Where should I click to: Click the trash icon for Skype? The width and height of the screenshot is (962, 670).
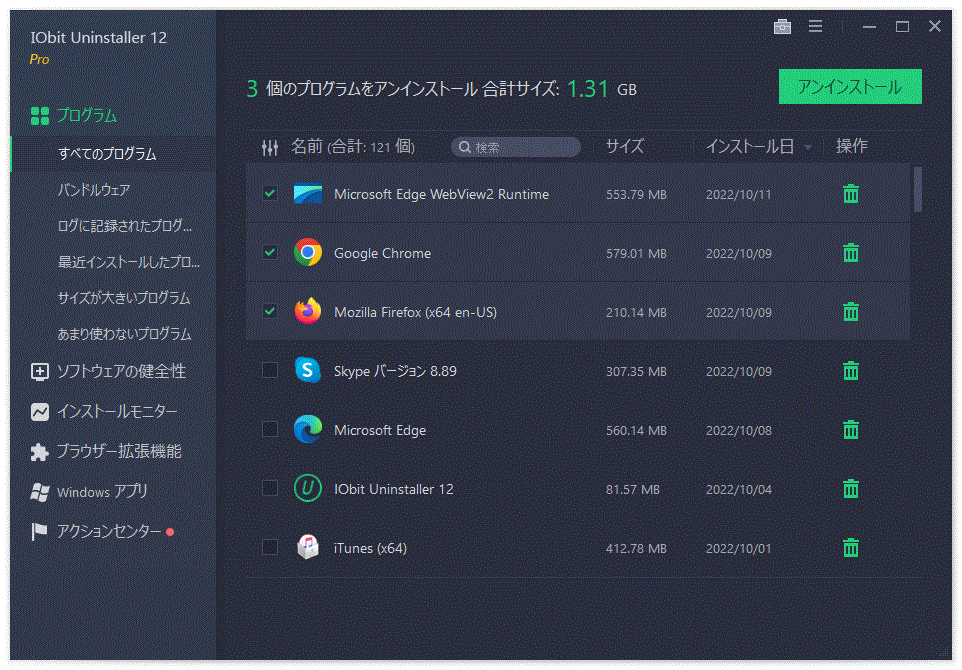point(850,371)
